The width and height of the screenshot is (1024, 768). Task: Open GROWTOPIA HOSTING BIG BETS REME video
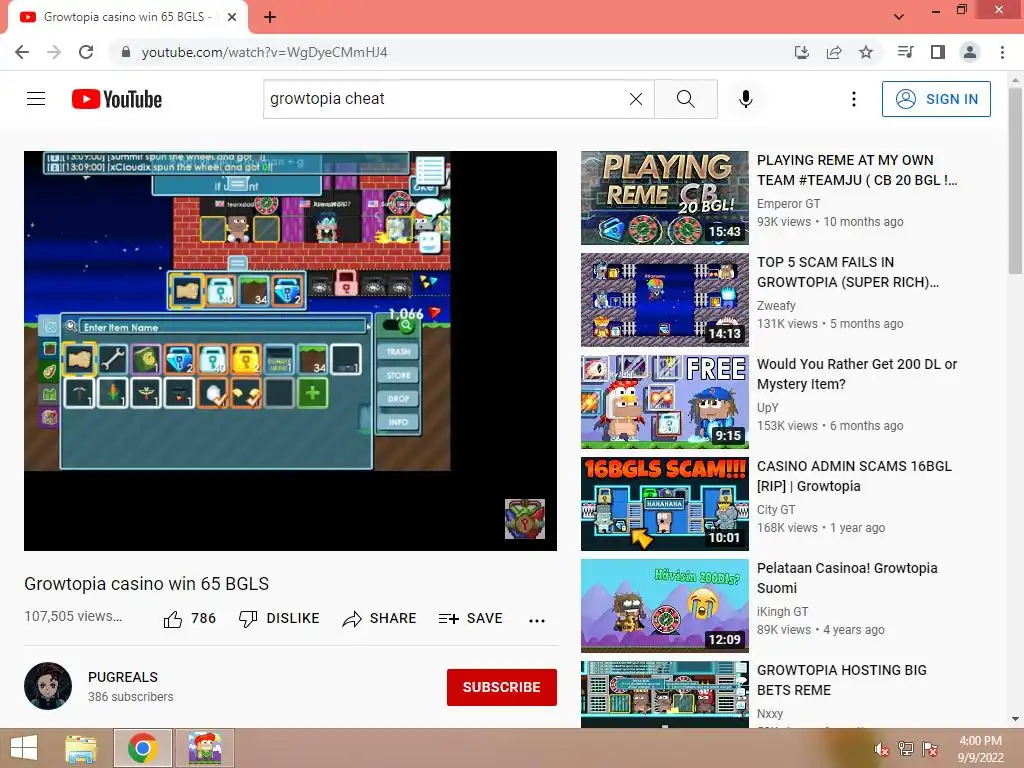click(x=842, y=680)
